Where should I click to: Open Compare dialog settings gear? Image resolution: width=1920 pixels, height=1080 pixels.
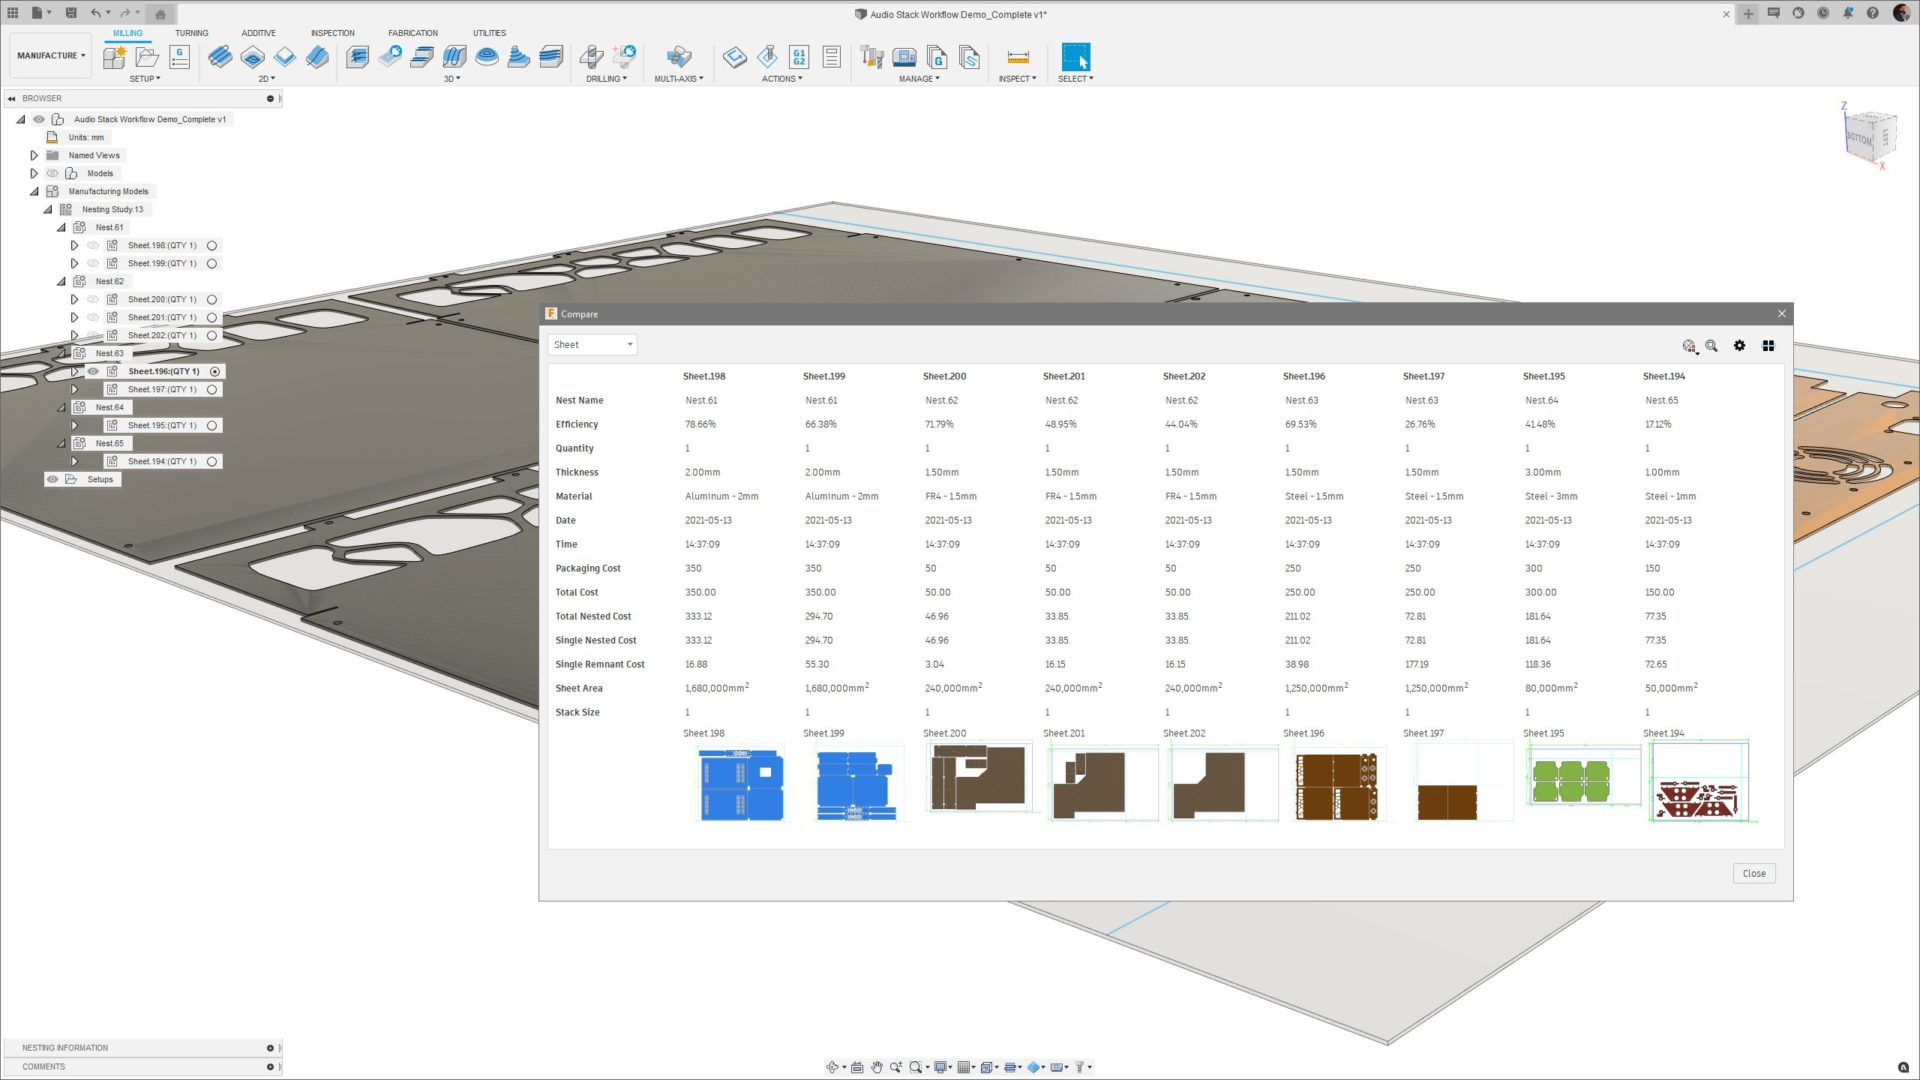(1739, 345)
